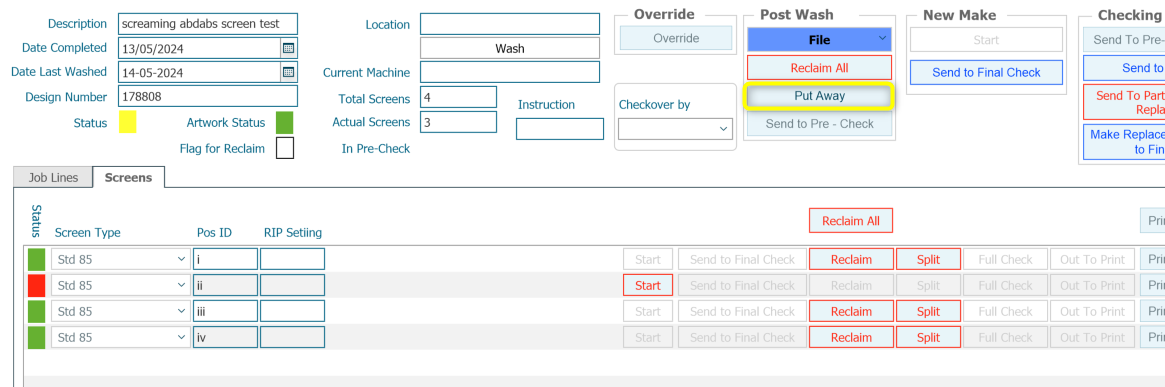Click the rotated Status column header
This screenshot has height=387, width=1165.
tap(35, 220)
